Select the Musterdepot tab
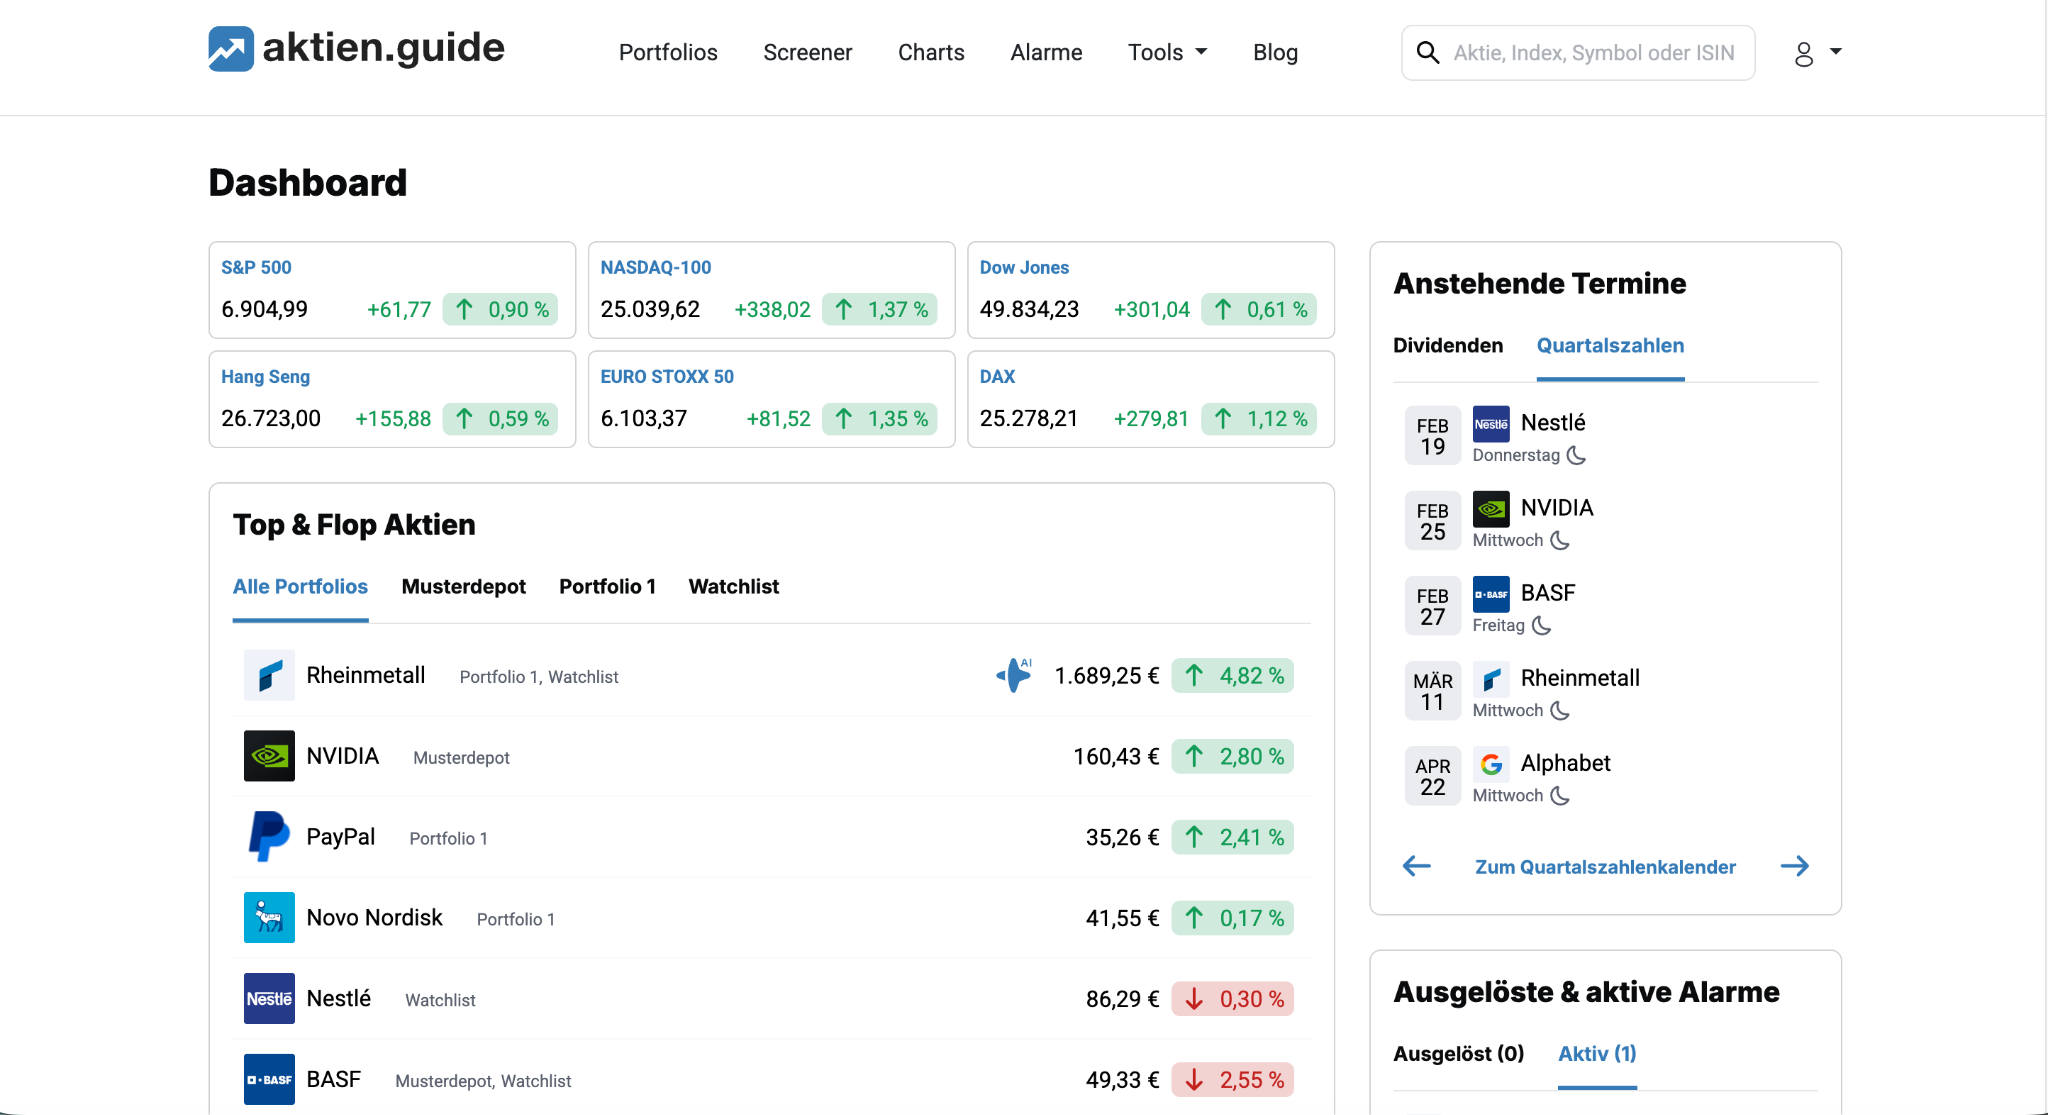The image size is (2048, 1115). [x=463, y=587]
